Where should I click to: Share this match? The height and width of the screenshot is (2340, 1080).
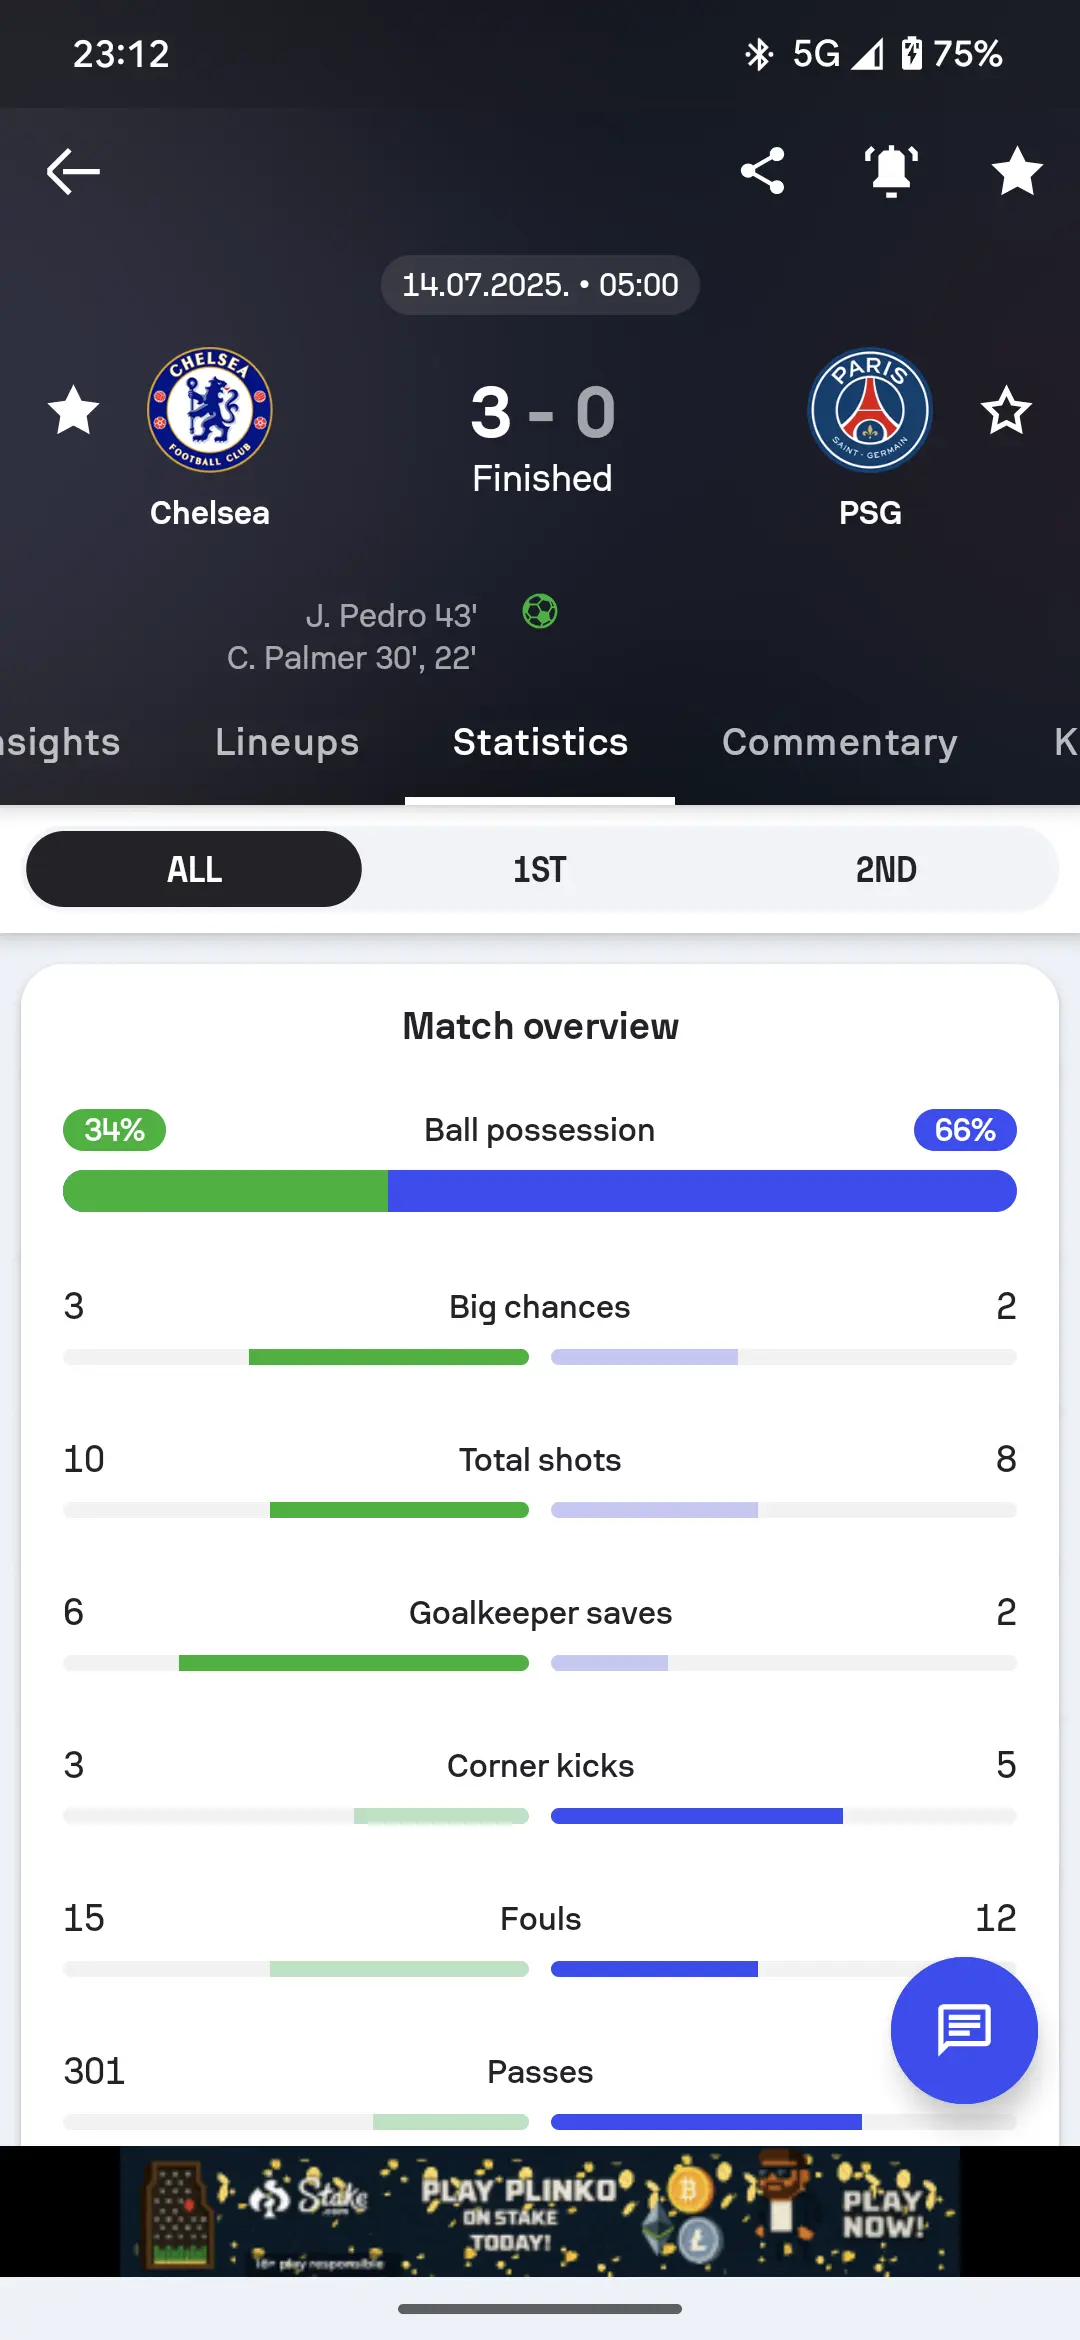tap(762, 171)
